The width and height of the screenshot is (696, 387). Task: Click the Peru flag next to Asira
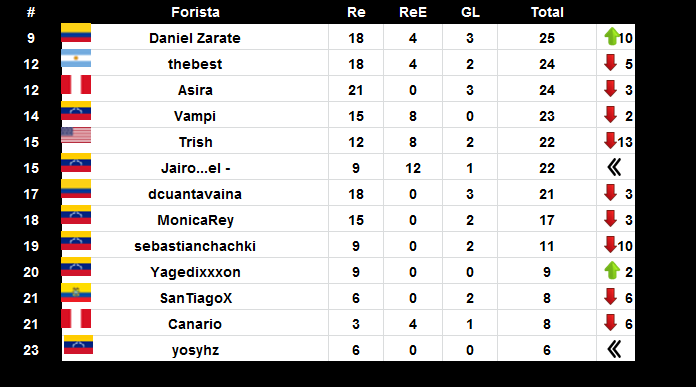[76, 84]
